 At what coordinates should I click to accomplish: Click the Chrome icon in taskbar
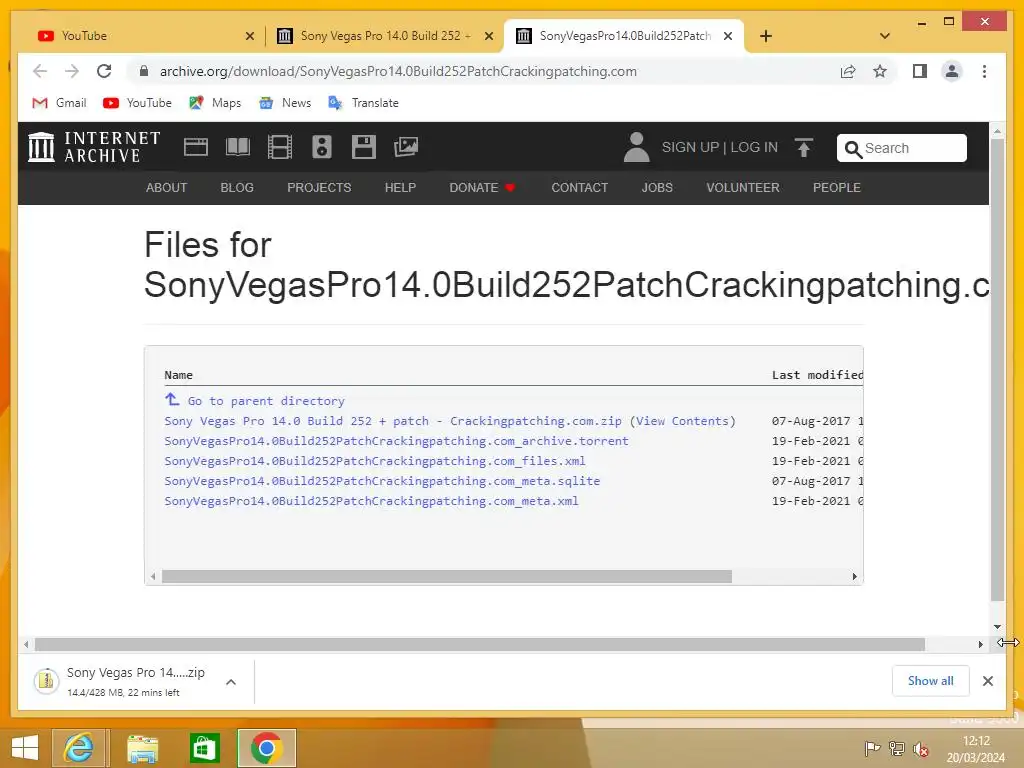pos(266,748)
